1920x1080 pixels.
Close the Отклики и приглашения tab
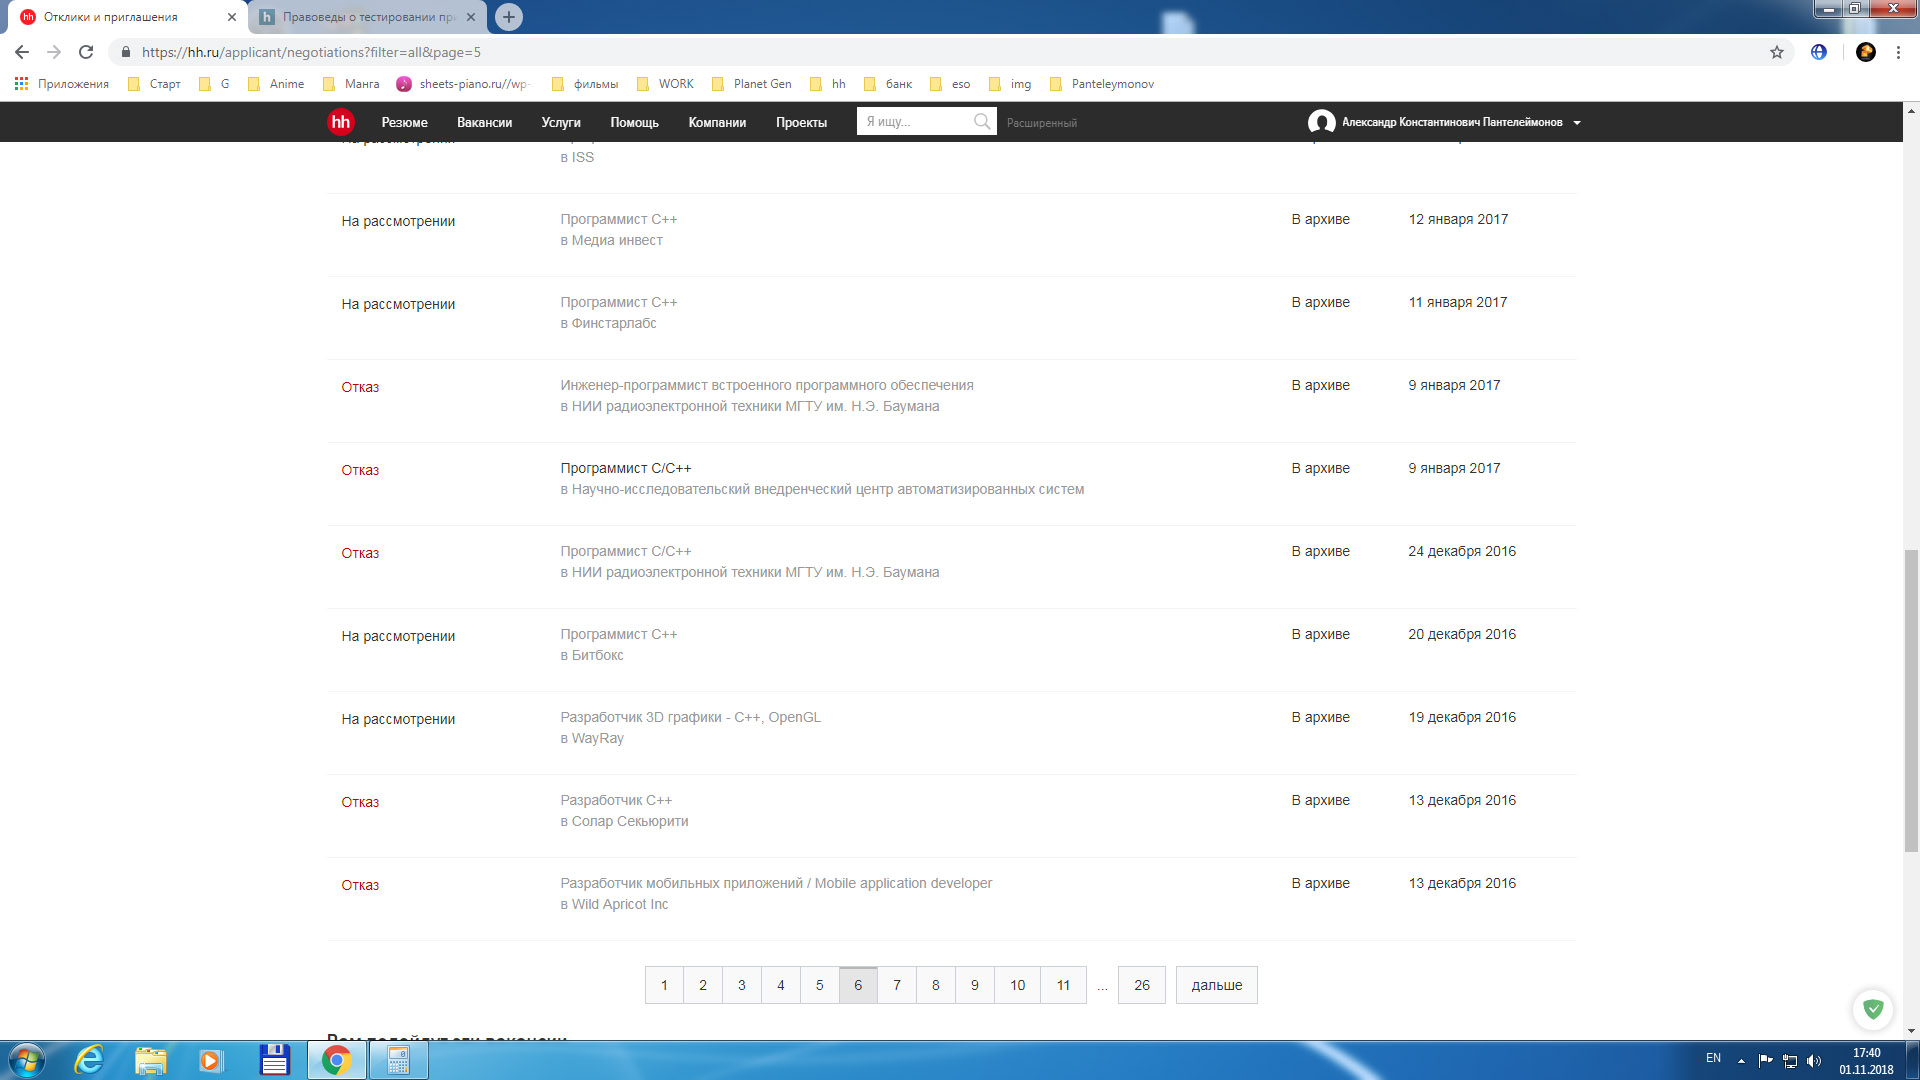(x=232, y=17)
